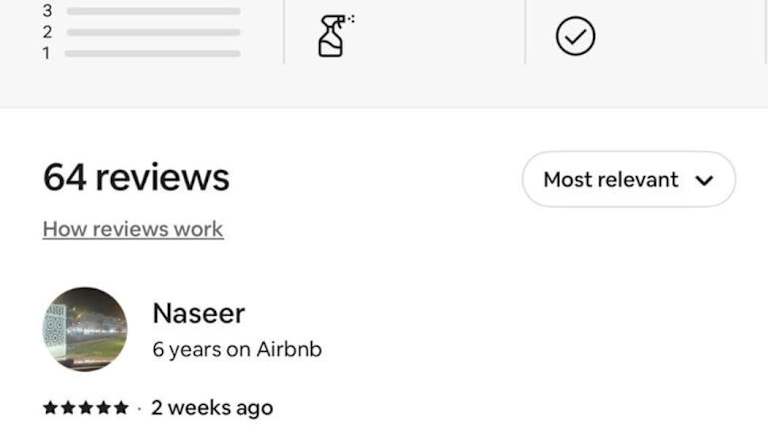Click the 64 reviews heading

136,178
